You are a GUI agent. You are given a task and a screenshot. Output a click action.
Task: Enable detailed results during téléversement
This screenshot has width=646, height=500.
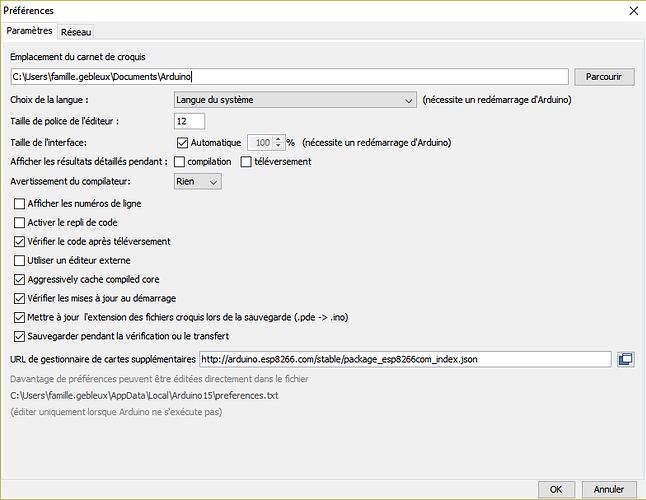[246, 162]
